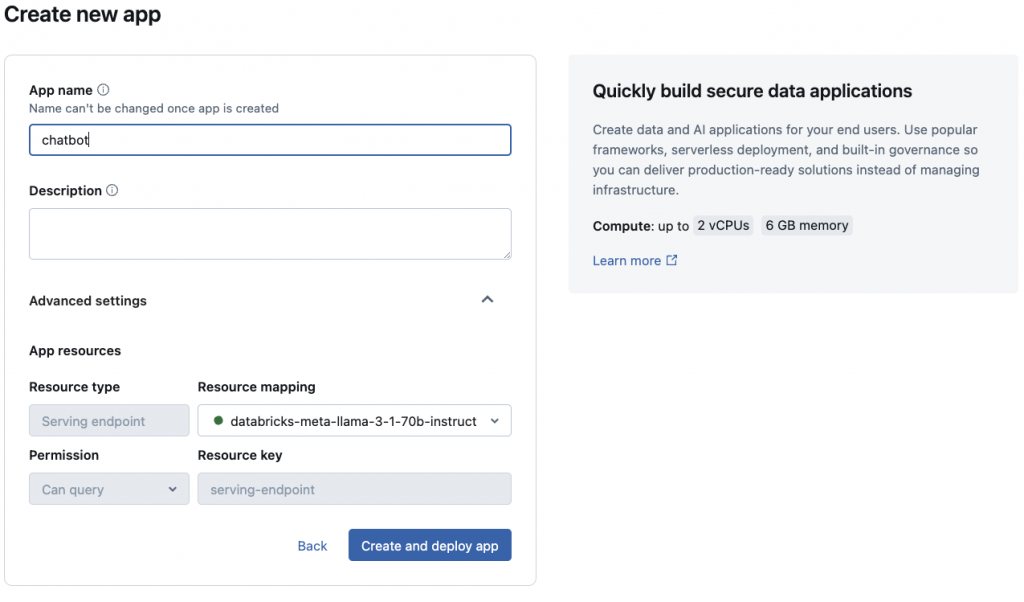Click the 6 GB memory badge
This screenshot has width=1024, height=602.
tap(807, 226)
